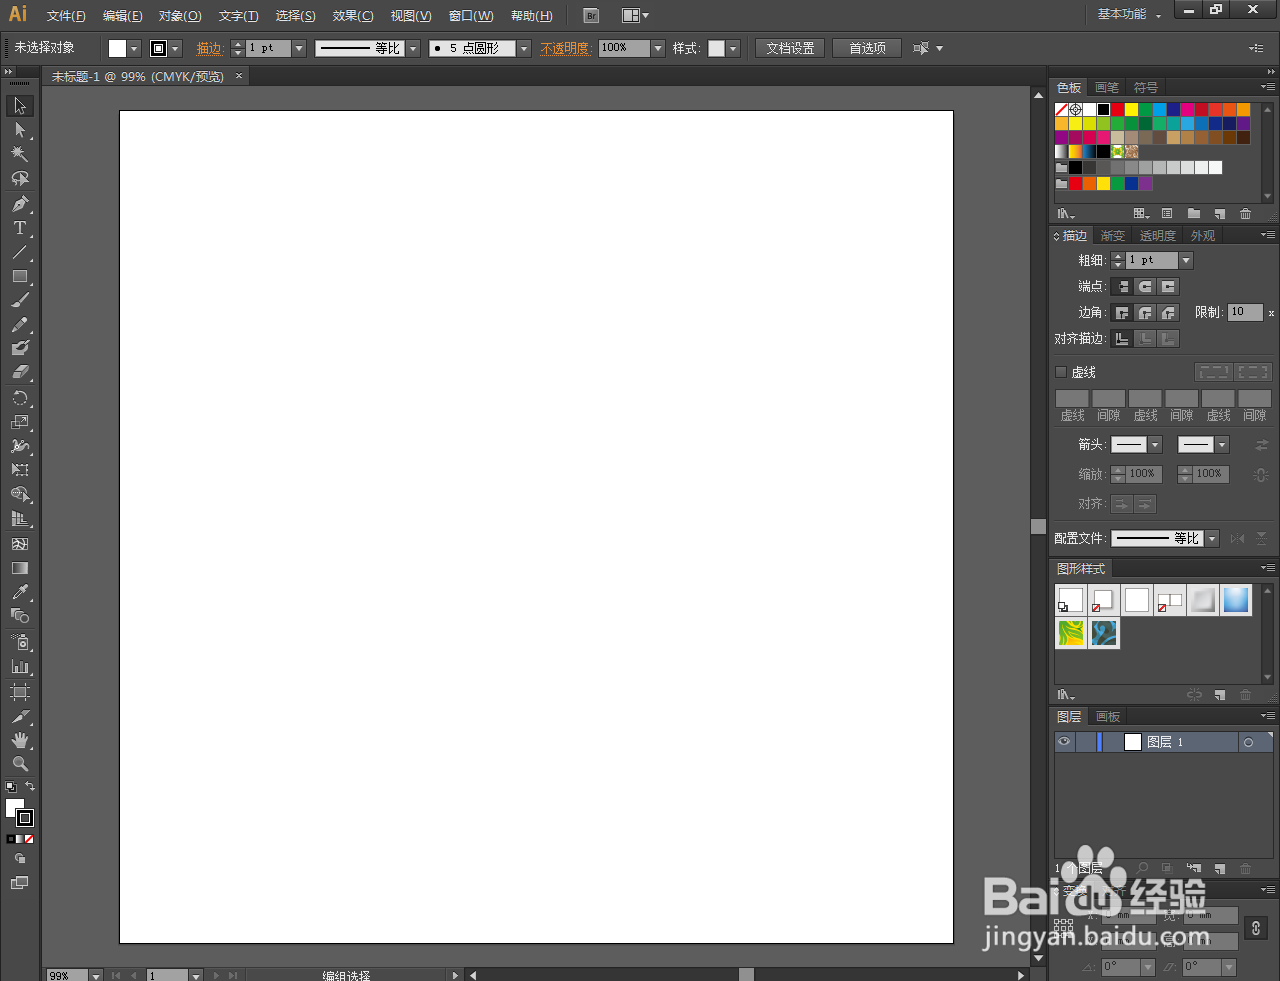The image size is (1280, 981).
Task: Switch to the 画笔 tab
Action: pos(1106,88)
